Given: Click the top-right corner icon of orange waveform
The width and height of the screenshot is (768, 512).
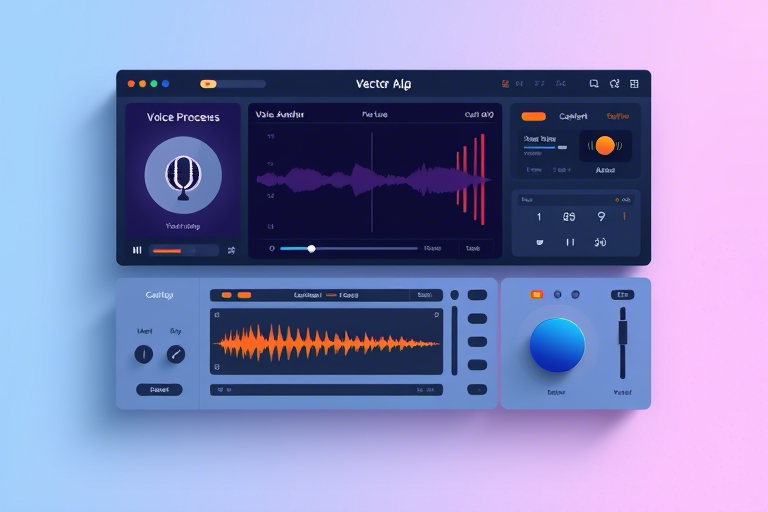Looking at the screenshot, I should [x=436, y=315].
